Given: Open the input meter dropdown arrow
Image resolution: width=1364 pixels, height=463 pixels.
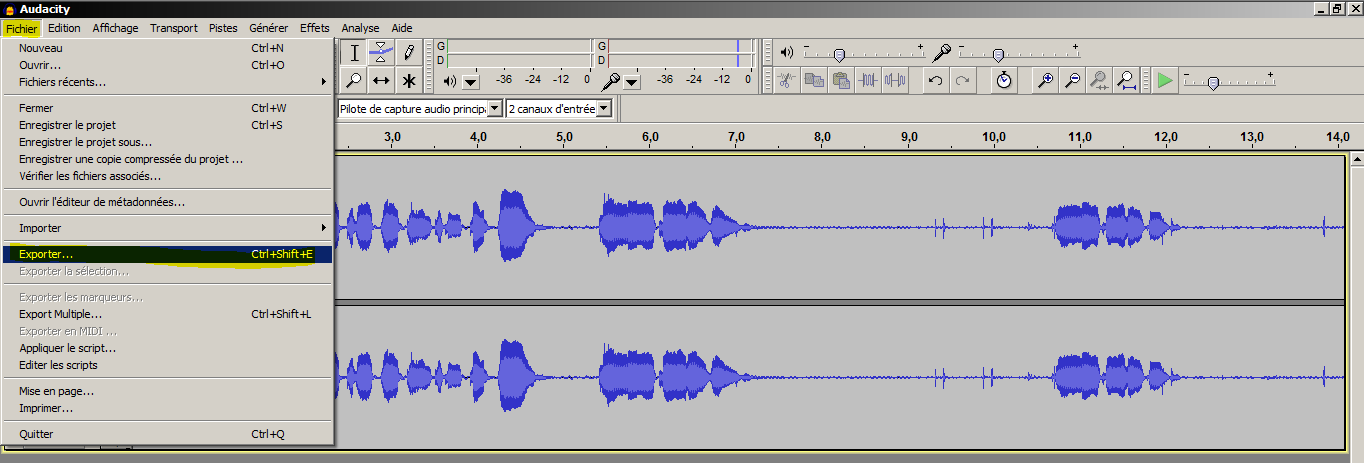Looking at the screenshot, I should coord(631,82).
